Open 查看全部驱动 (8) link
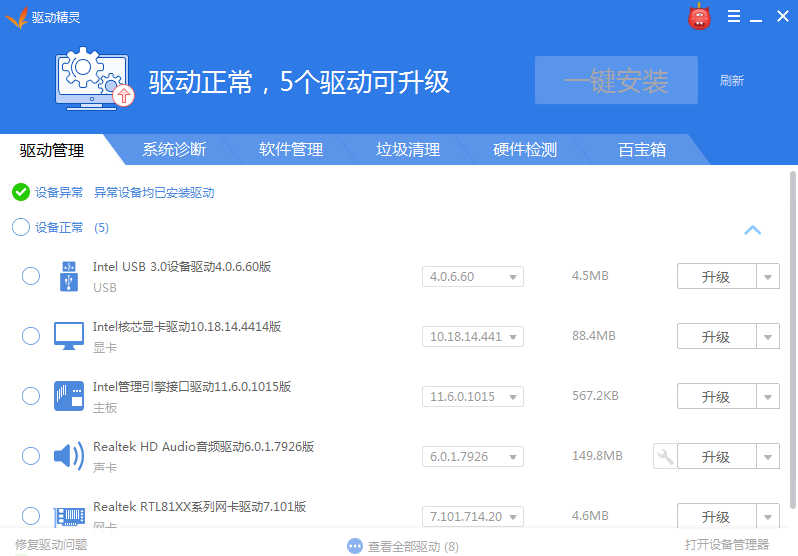The image size is (798, 556). click(x=413, y=546)
